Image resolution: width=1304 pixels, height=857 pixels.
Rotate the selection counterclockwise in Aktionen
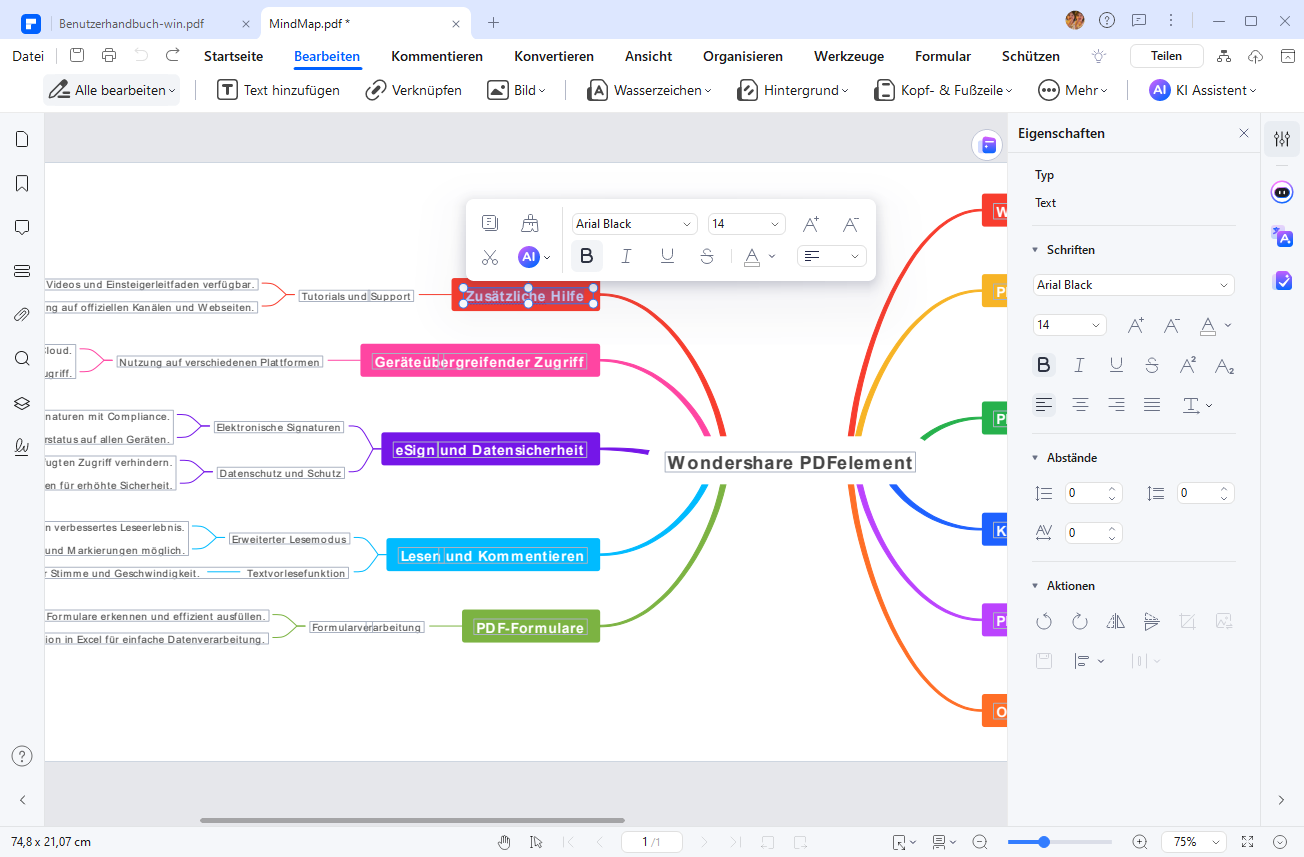(1044, 621)
